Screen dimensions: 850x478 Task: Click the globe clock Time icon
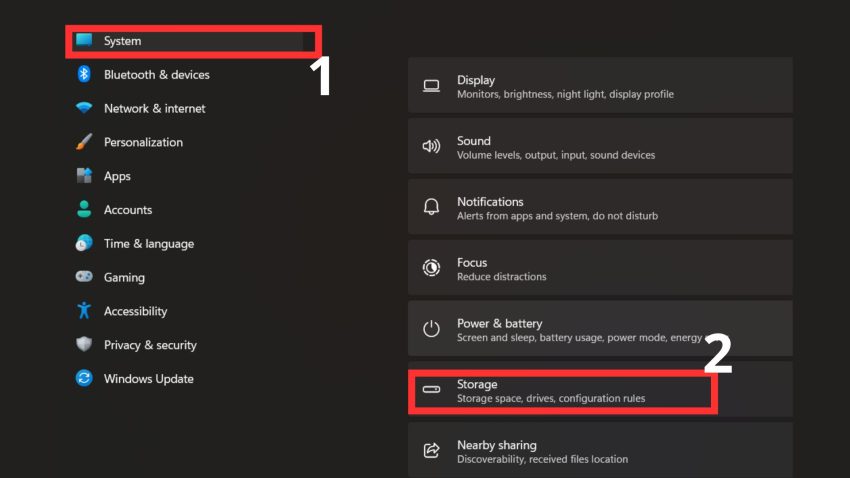click(84, 243)
